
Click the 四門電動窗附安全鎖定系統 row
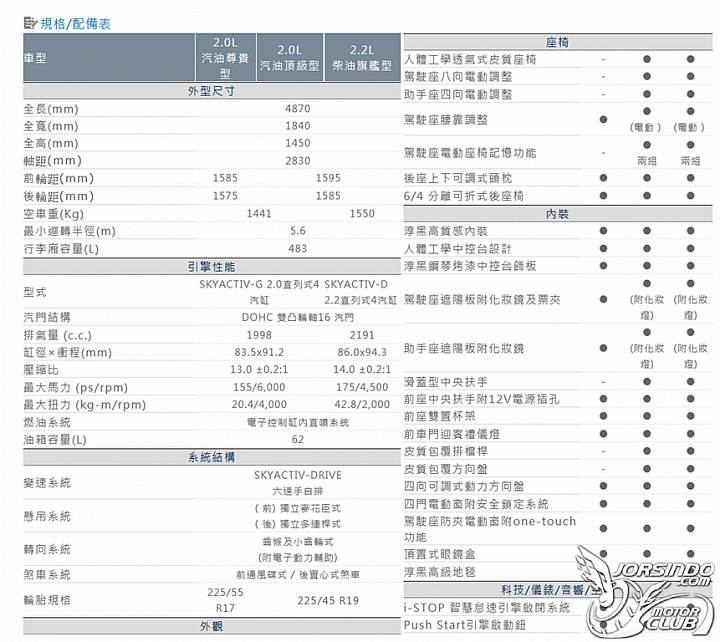(x=558, y=504)
